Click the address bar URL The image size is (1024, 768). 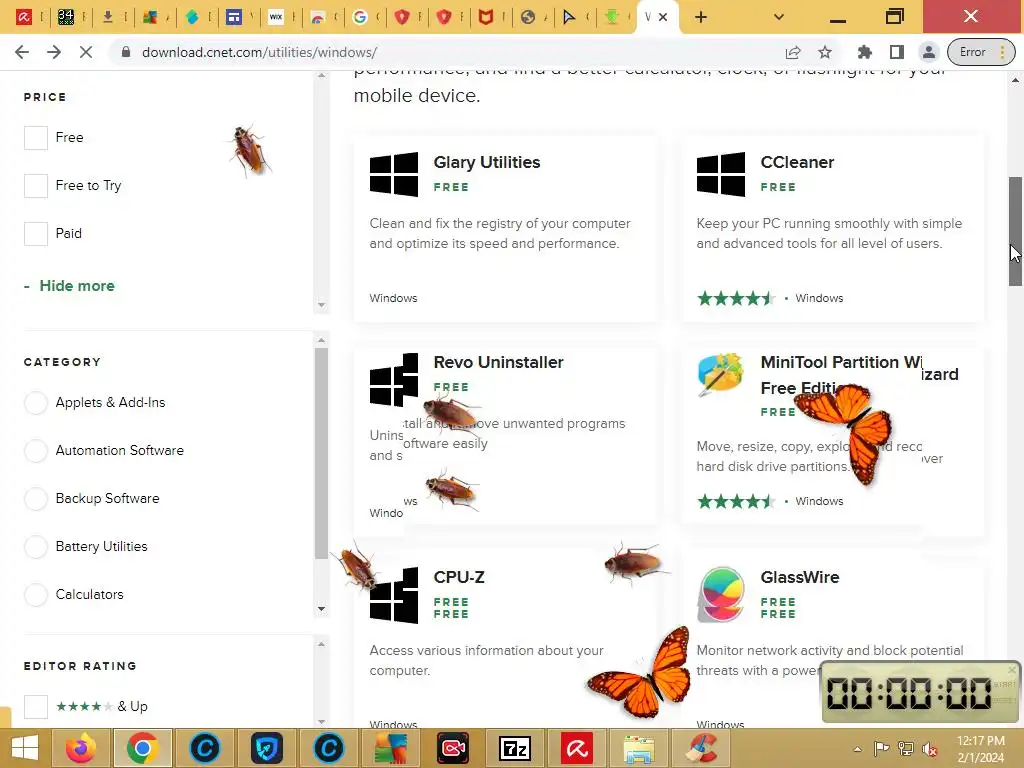point(259,52)
